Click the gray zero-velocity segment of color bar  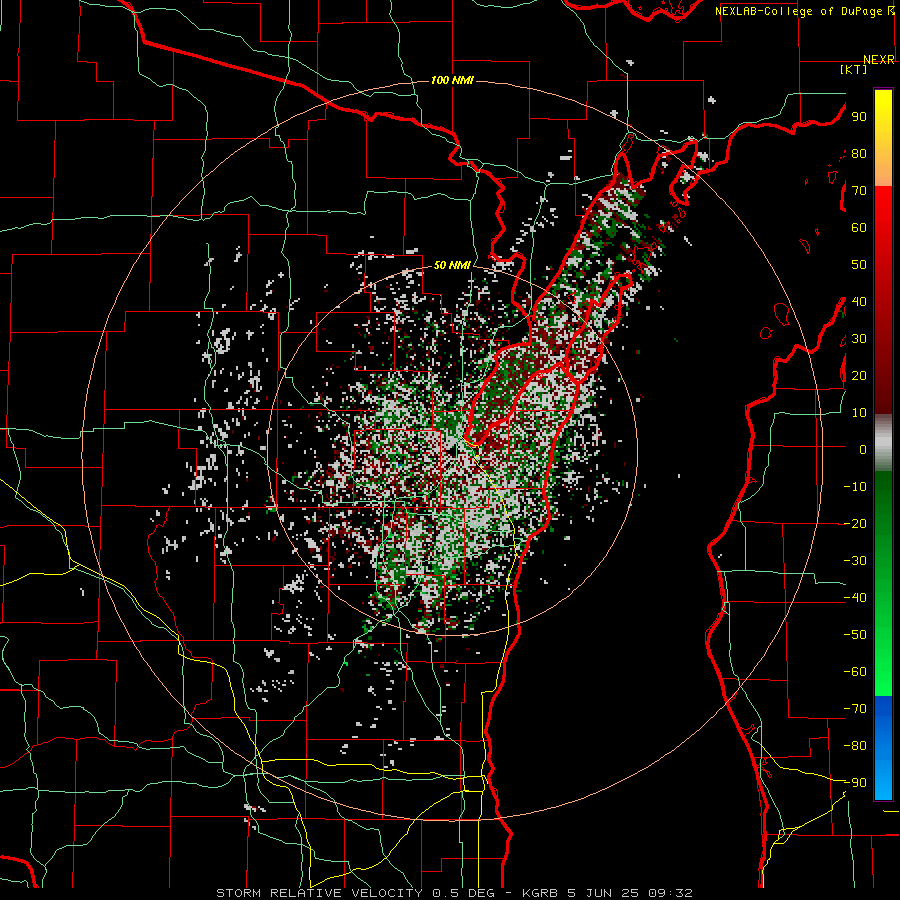point(883,443)
